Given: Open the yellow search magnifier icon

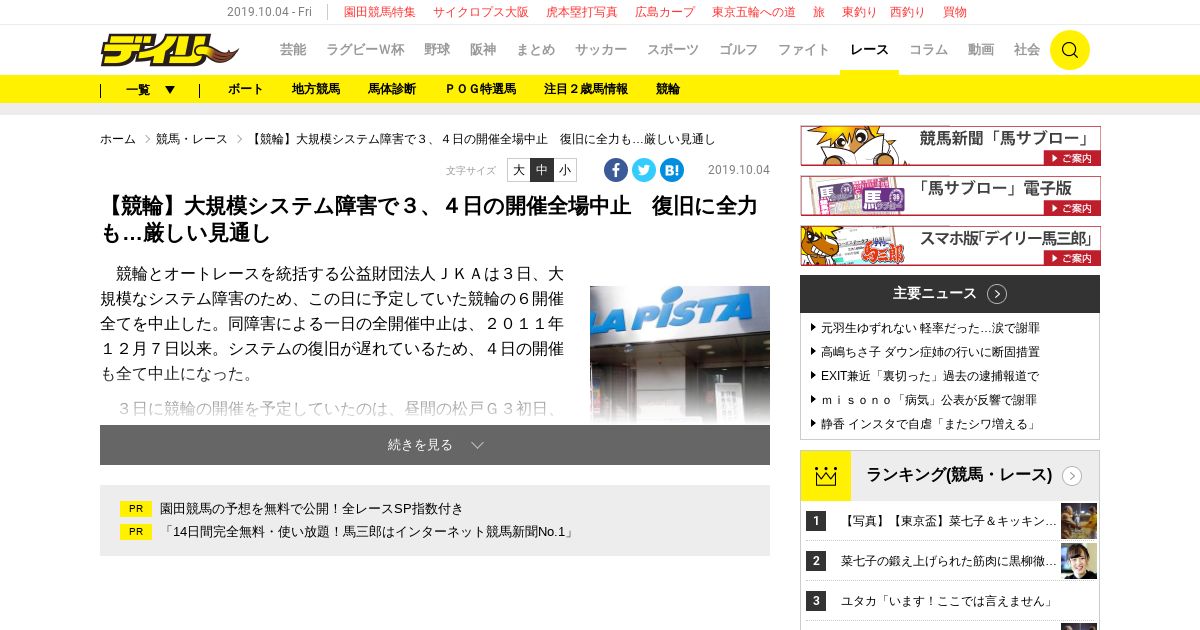Looking at the screenshot, I should (1069, 50).
